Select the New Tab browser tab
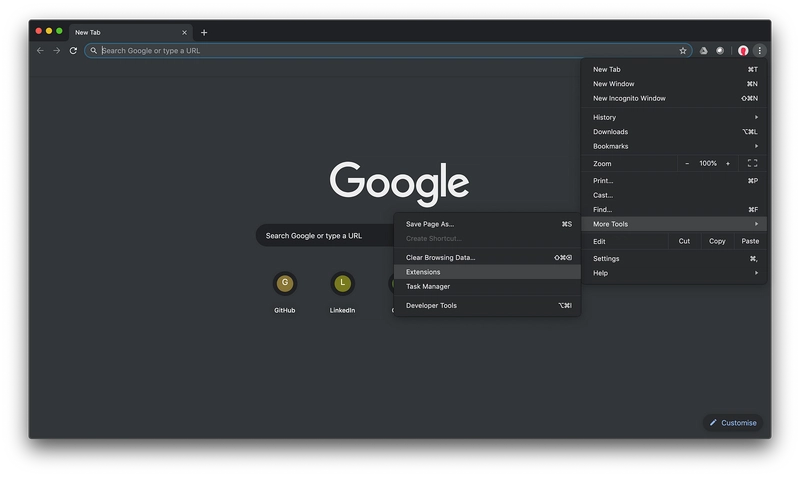 (x=131, y=33)
